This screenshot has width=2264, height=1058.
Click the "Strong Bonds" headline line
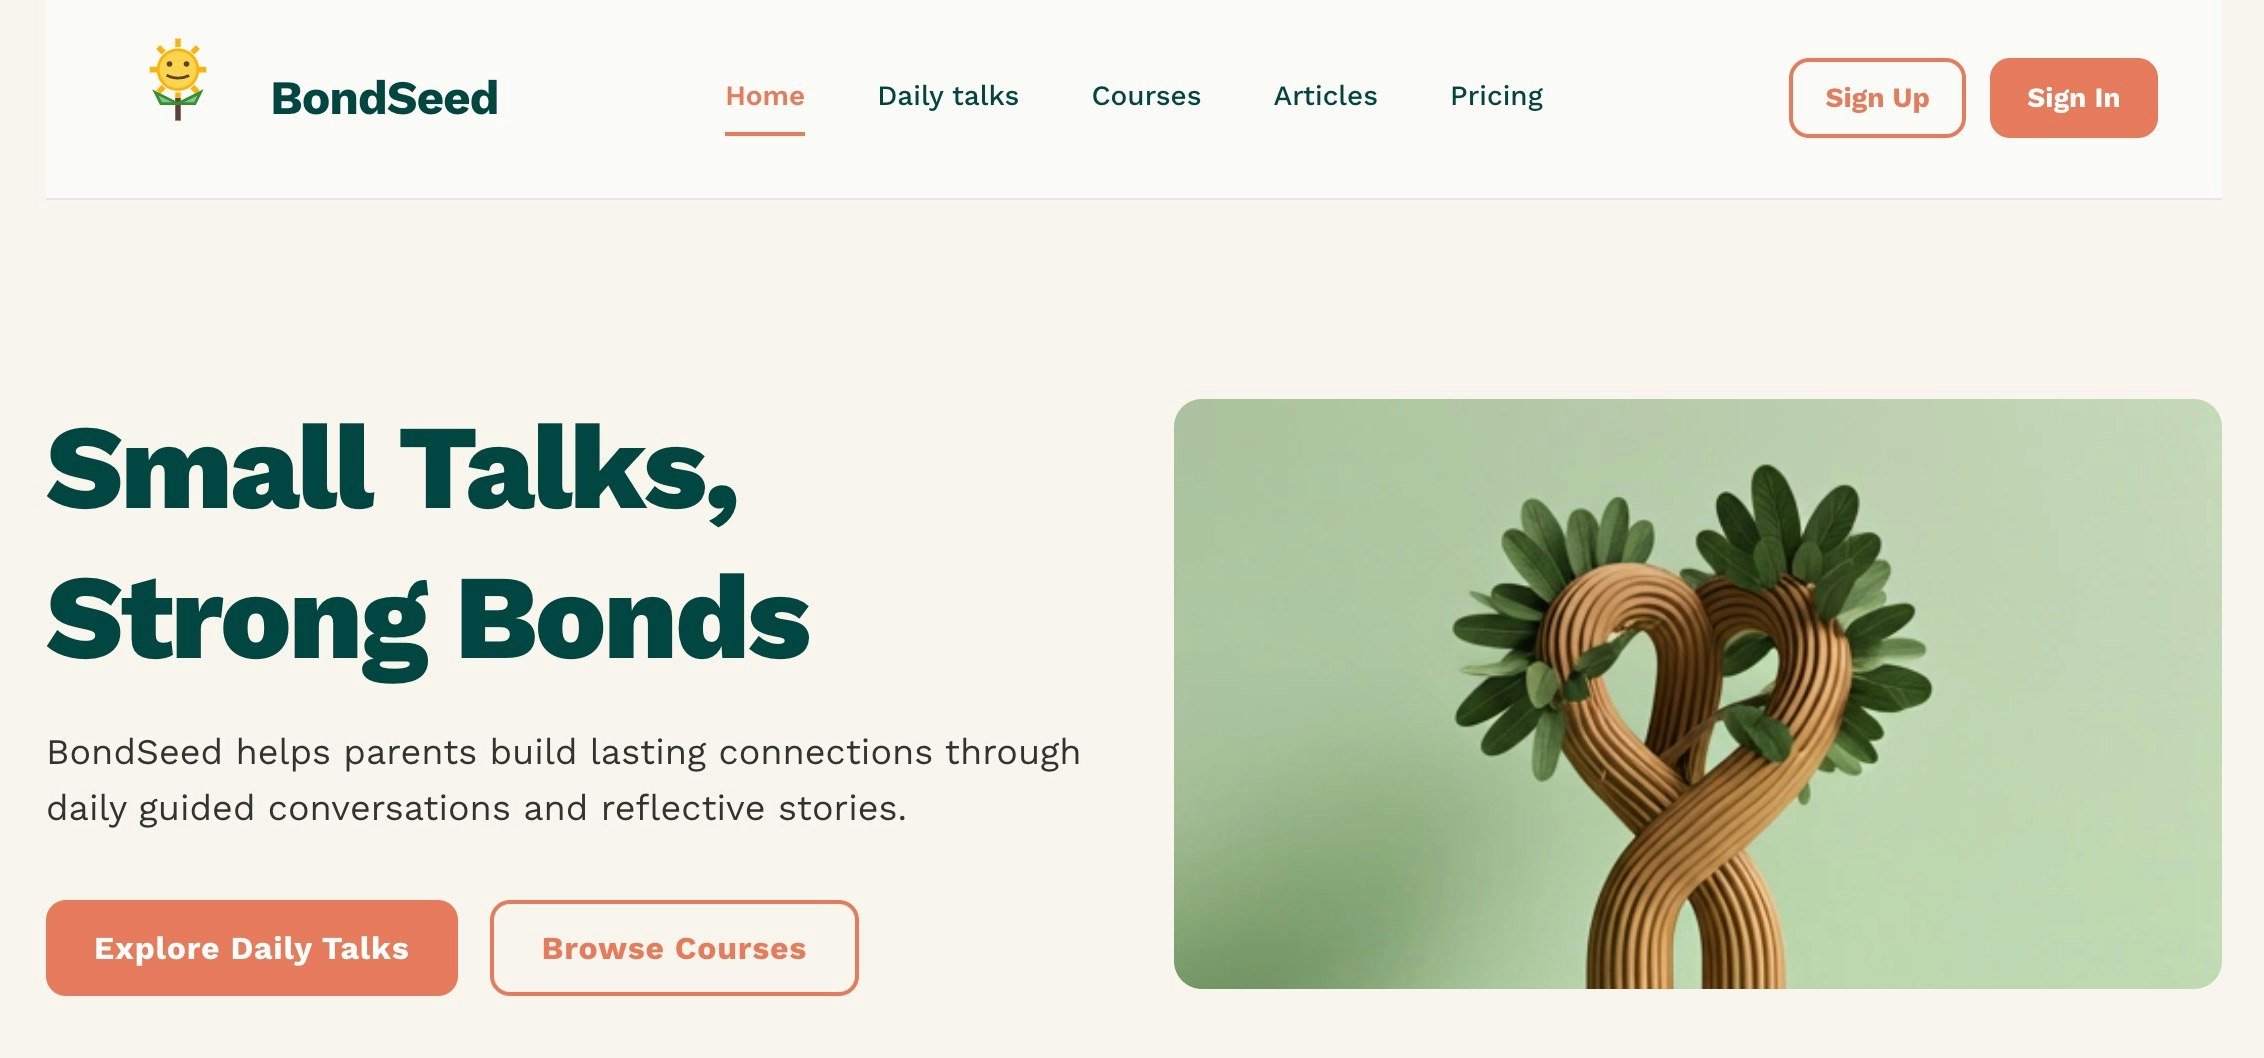click(x=428, y=622)
